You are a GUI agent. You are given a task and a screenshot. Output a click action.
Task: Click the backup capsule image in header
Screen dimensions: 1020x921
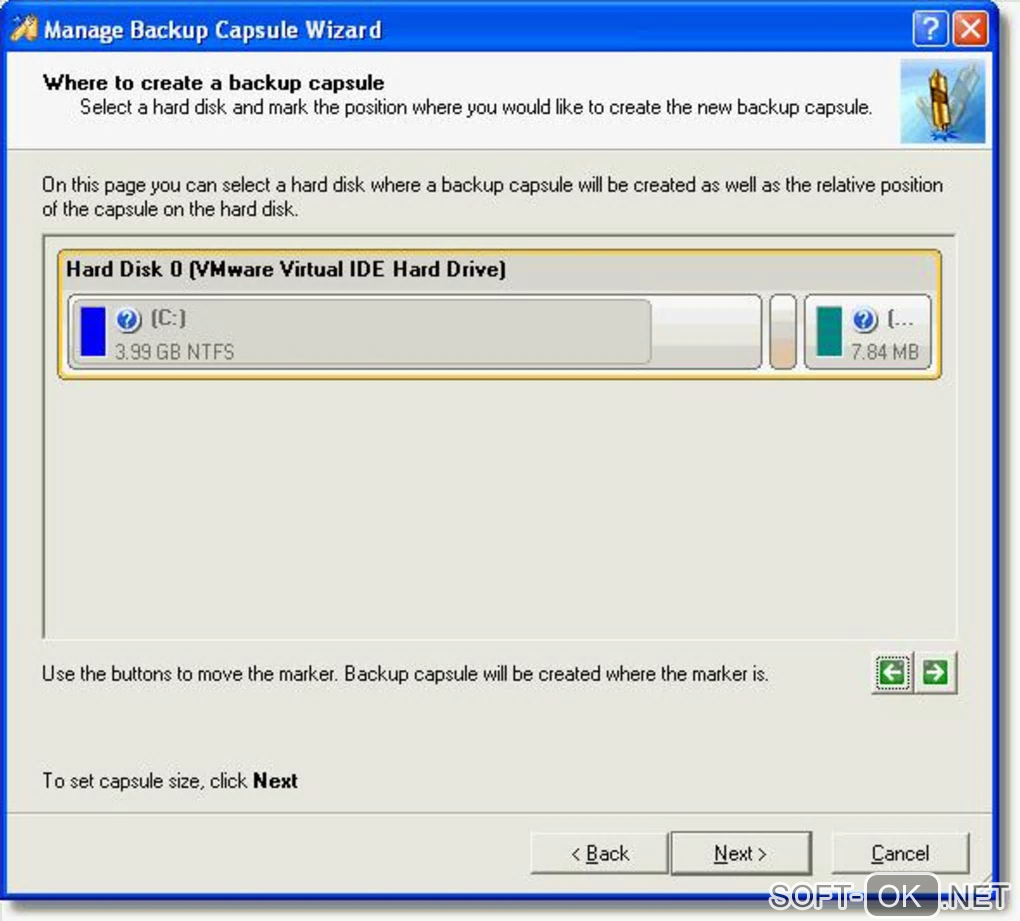coord(943,101)
